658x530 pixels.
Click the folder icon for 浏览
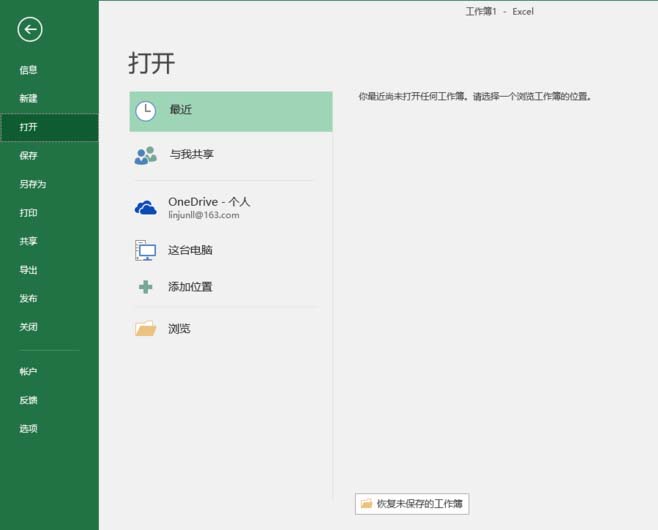tap(146, 329)
